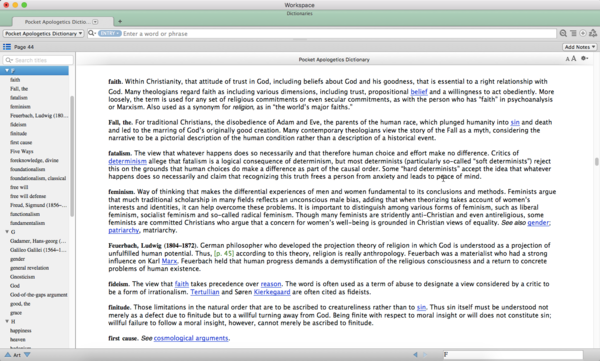The width and height of the screenshot is (600, 361).
Task: Jump to previous article with up arrow
Action: tap(8, 354)
